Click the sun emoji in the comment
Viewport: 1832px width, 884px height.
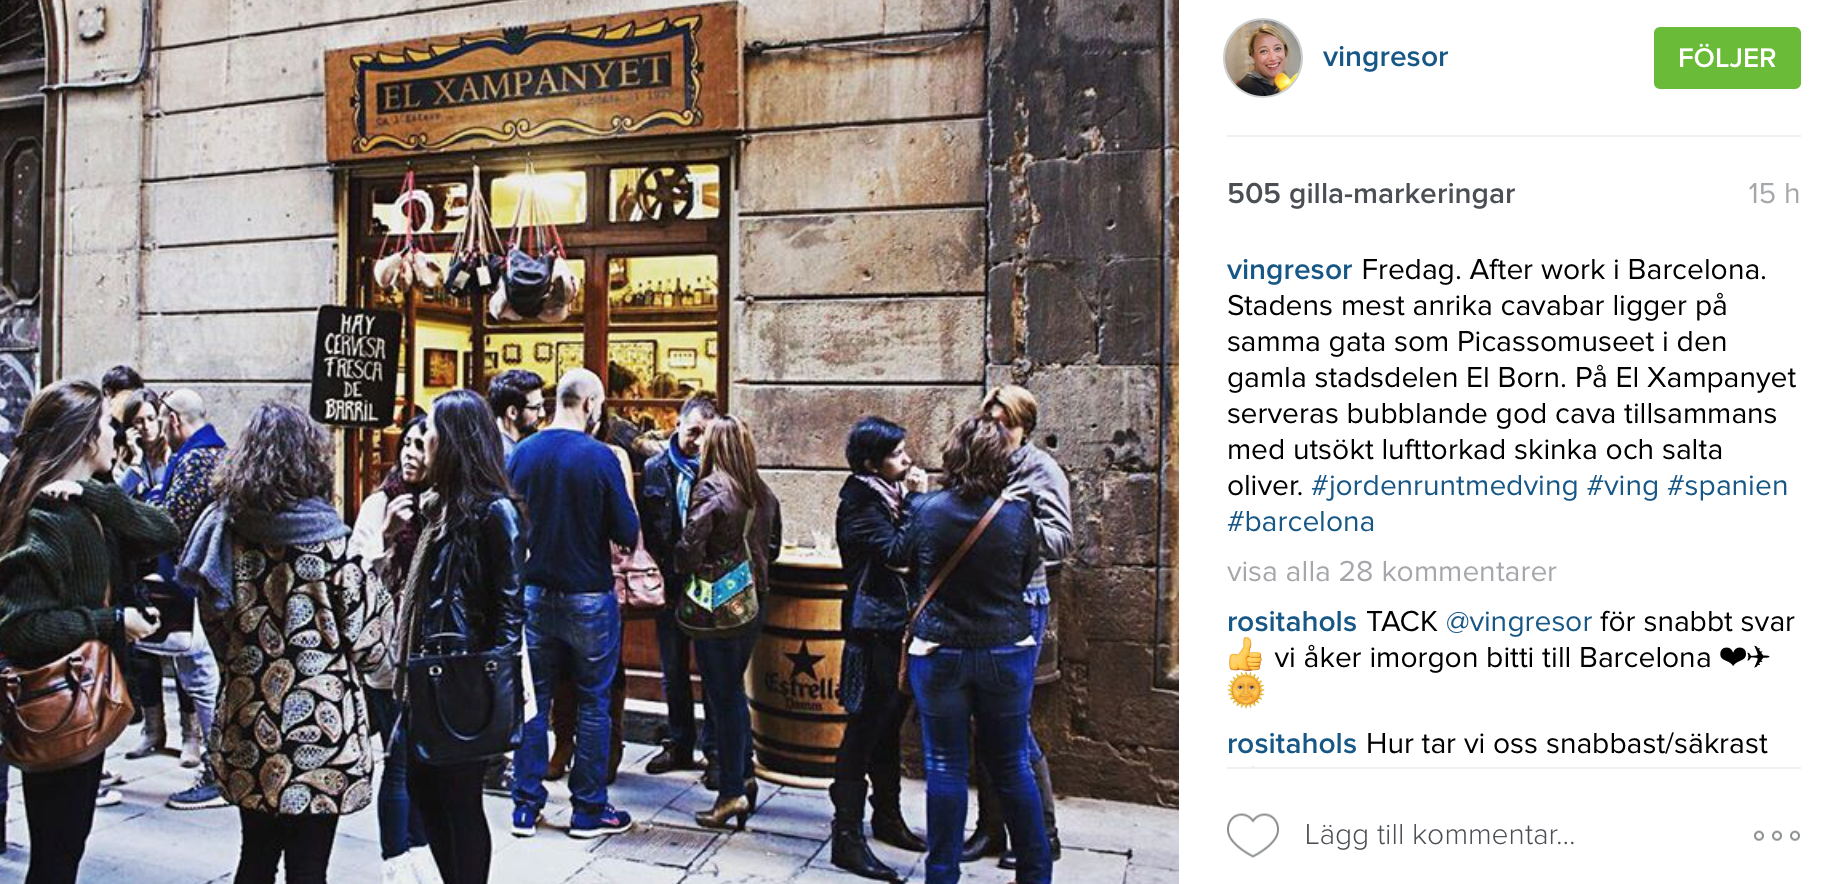[1246, 691]
